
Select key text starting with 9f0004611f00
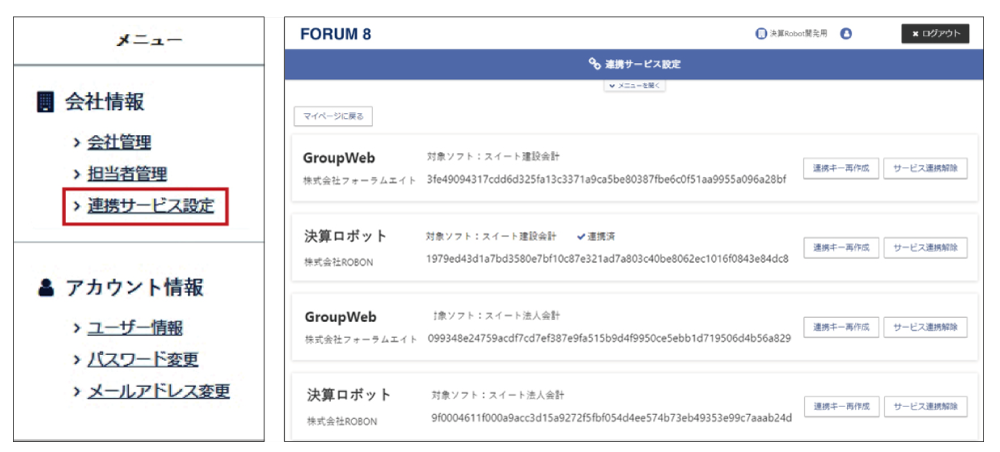(x=611, y=418)
